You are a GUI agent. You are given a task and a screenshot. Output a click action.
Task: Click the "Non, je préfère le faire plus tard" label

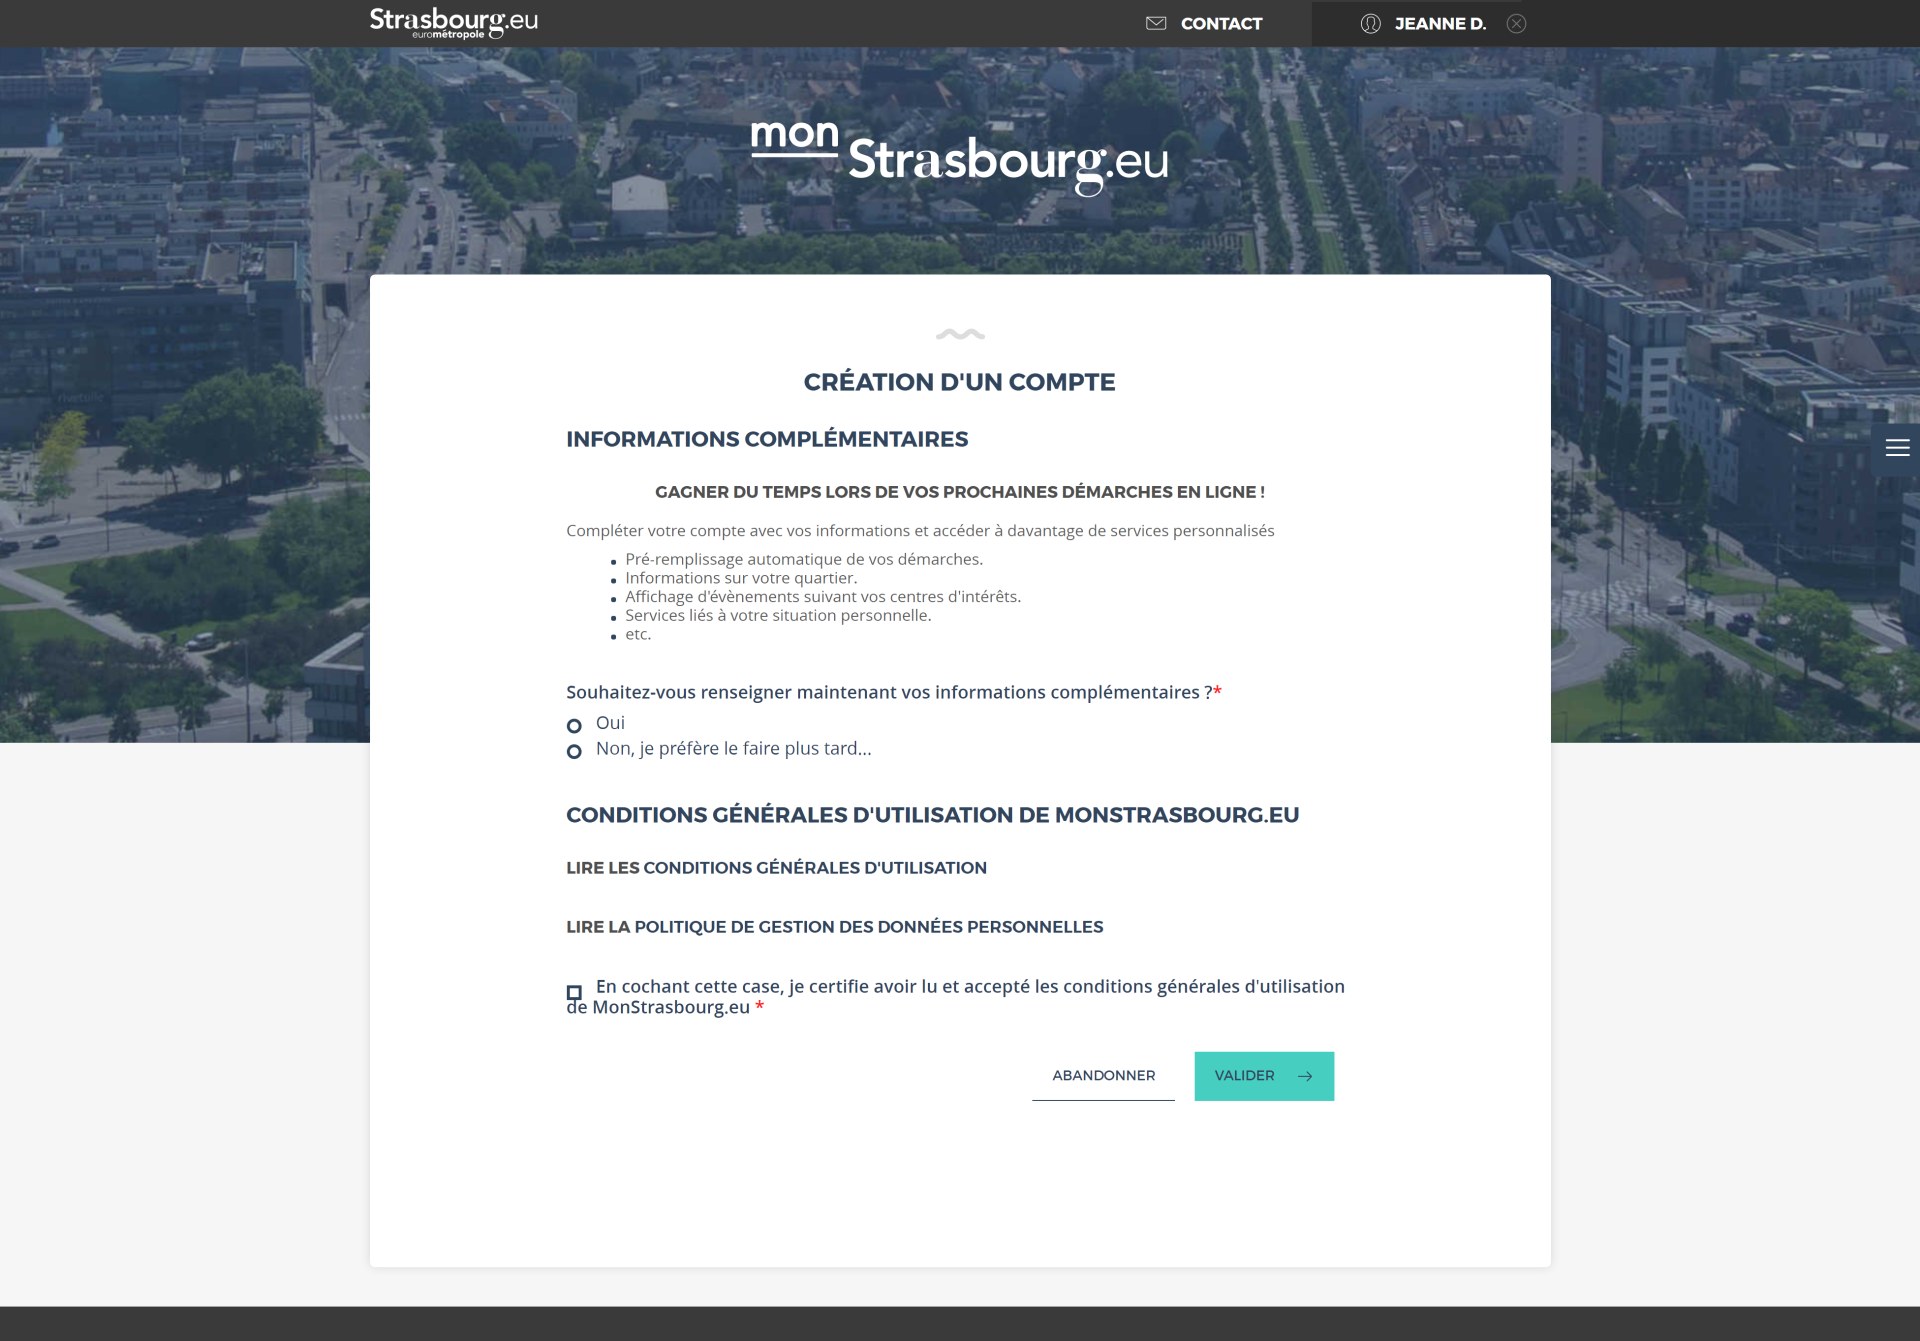733,748
